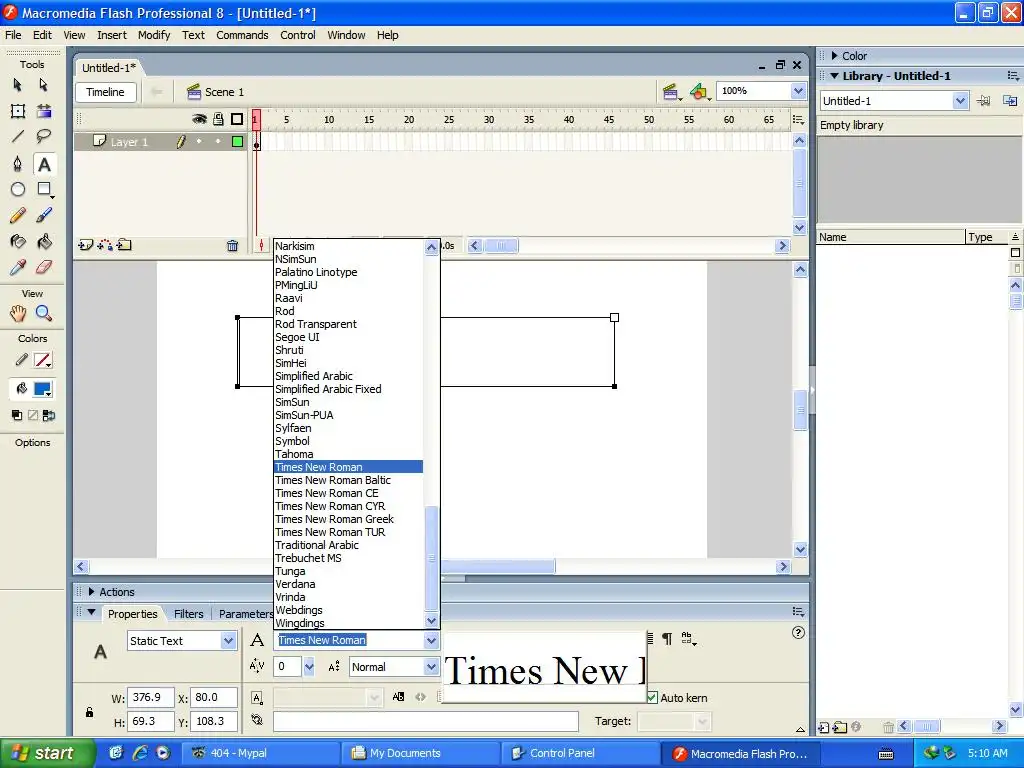This screenshot has height=768, width=1024.
Task: Open the fill color swatch
Action: pyautogui.click(x=43, y=389)
